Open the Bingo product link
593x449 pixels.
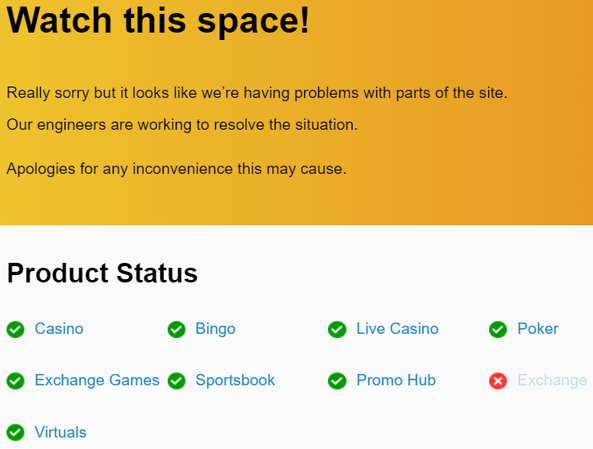216,329
